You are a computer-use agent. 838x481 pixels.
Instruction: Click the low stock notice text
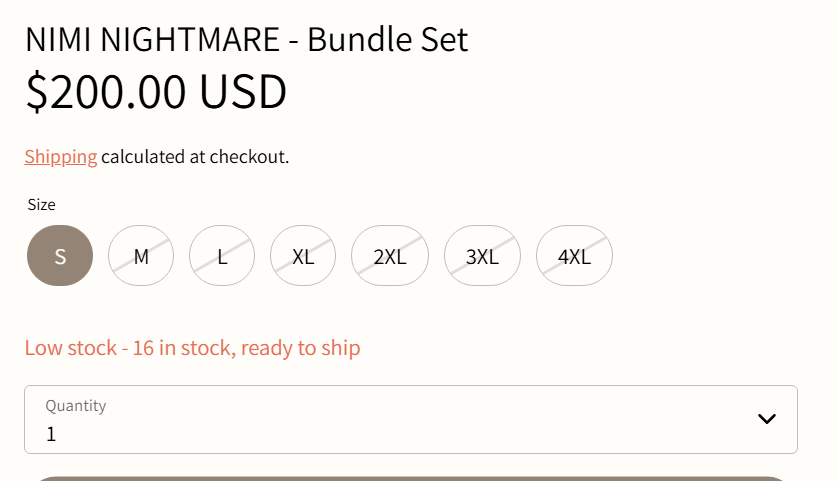pyautogui.click(x=192, y=348)
